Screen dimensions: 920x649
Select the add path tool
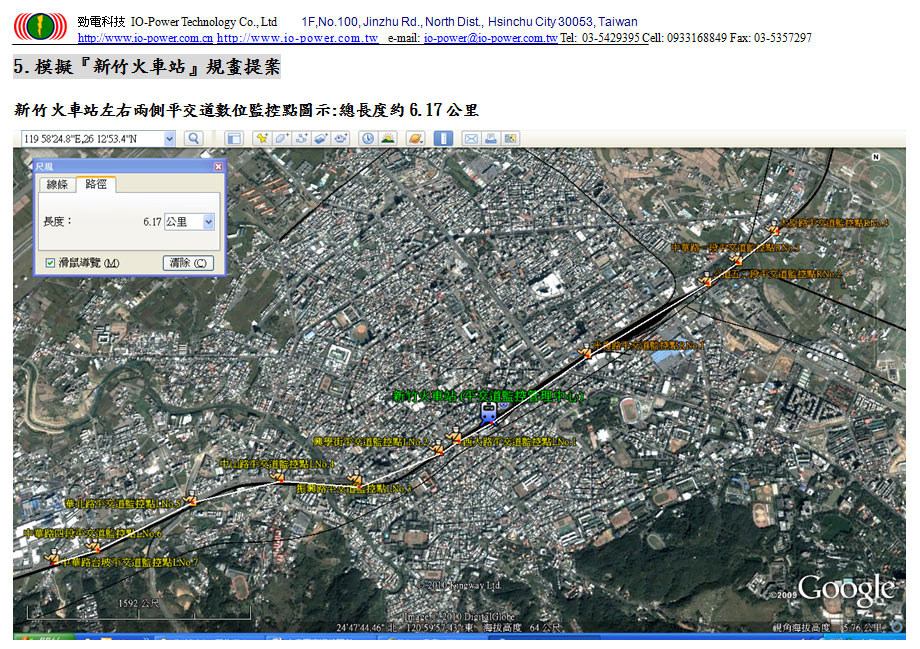[x=301, y=138]
